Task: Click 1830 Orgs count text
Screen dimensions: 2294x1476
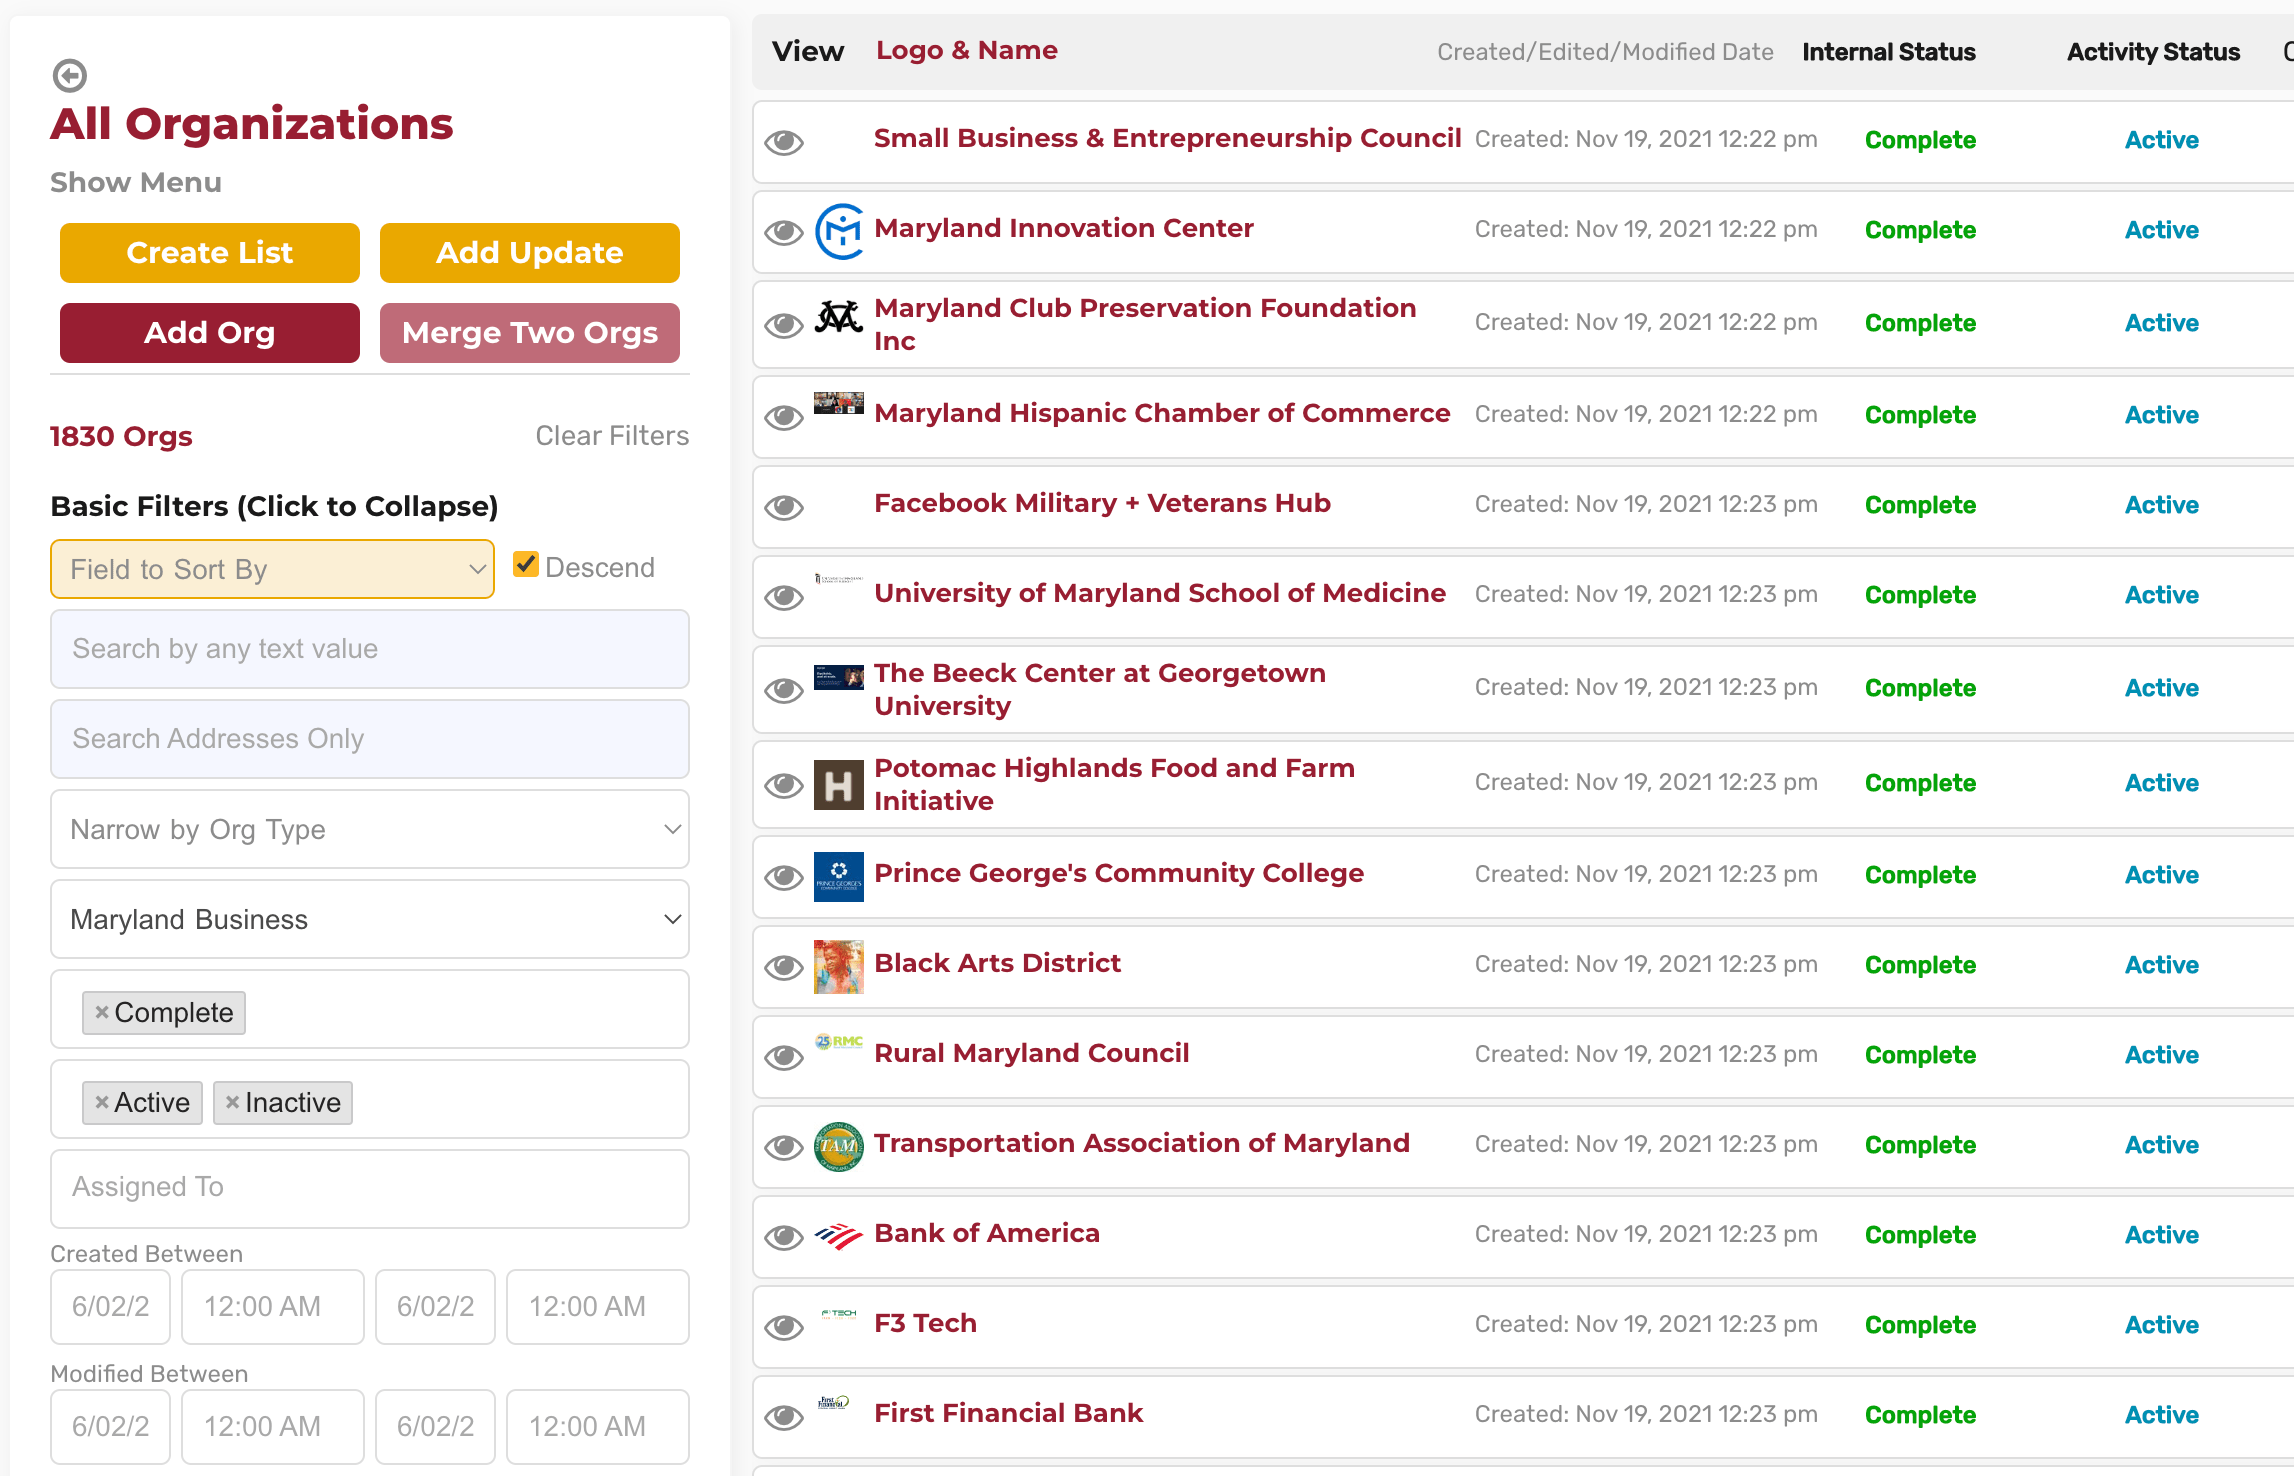Action: click(x=121, y=436)
